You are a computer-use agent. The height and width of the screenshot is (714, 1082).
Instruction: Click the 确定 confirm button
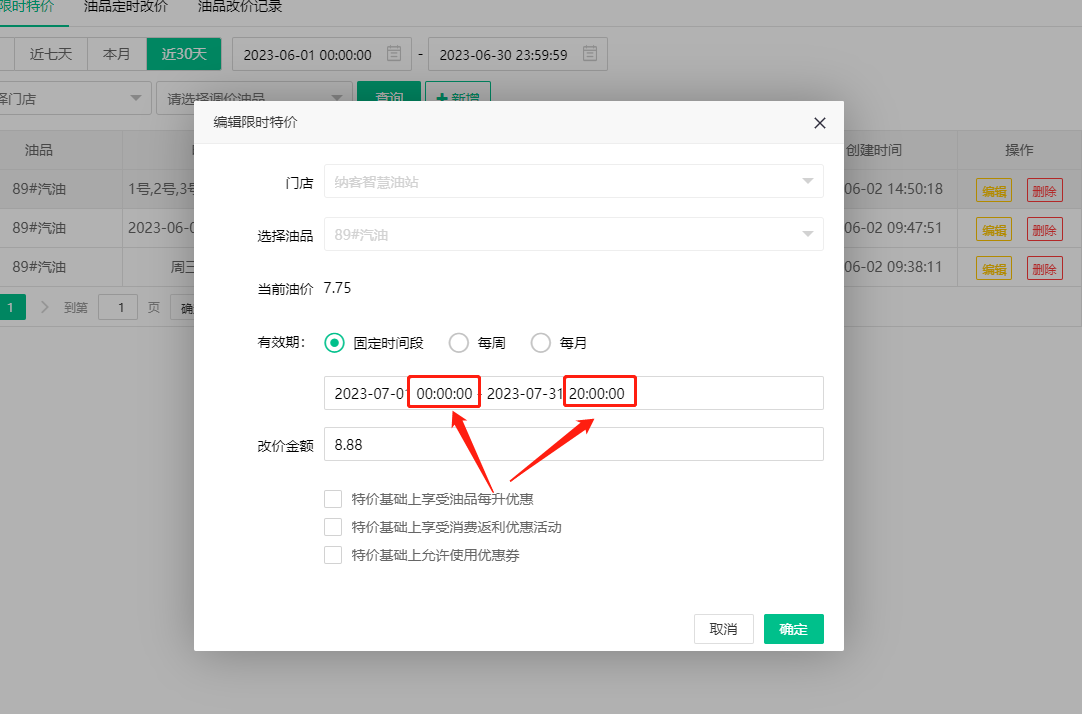click(793, 629)
